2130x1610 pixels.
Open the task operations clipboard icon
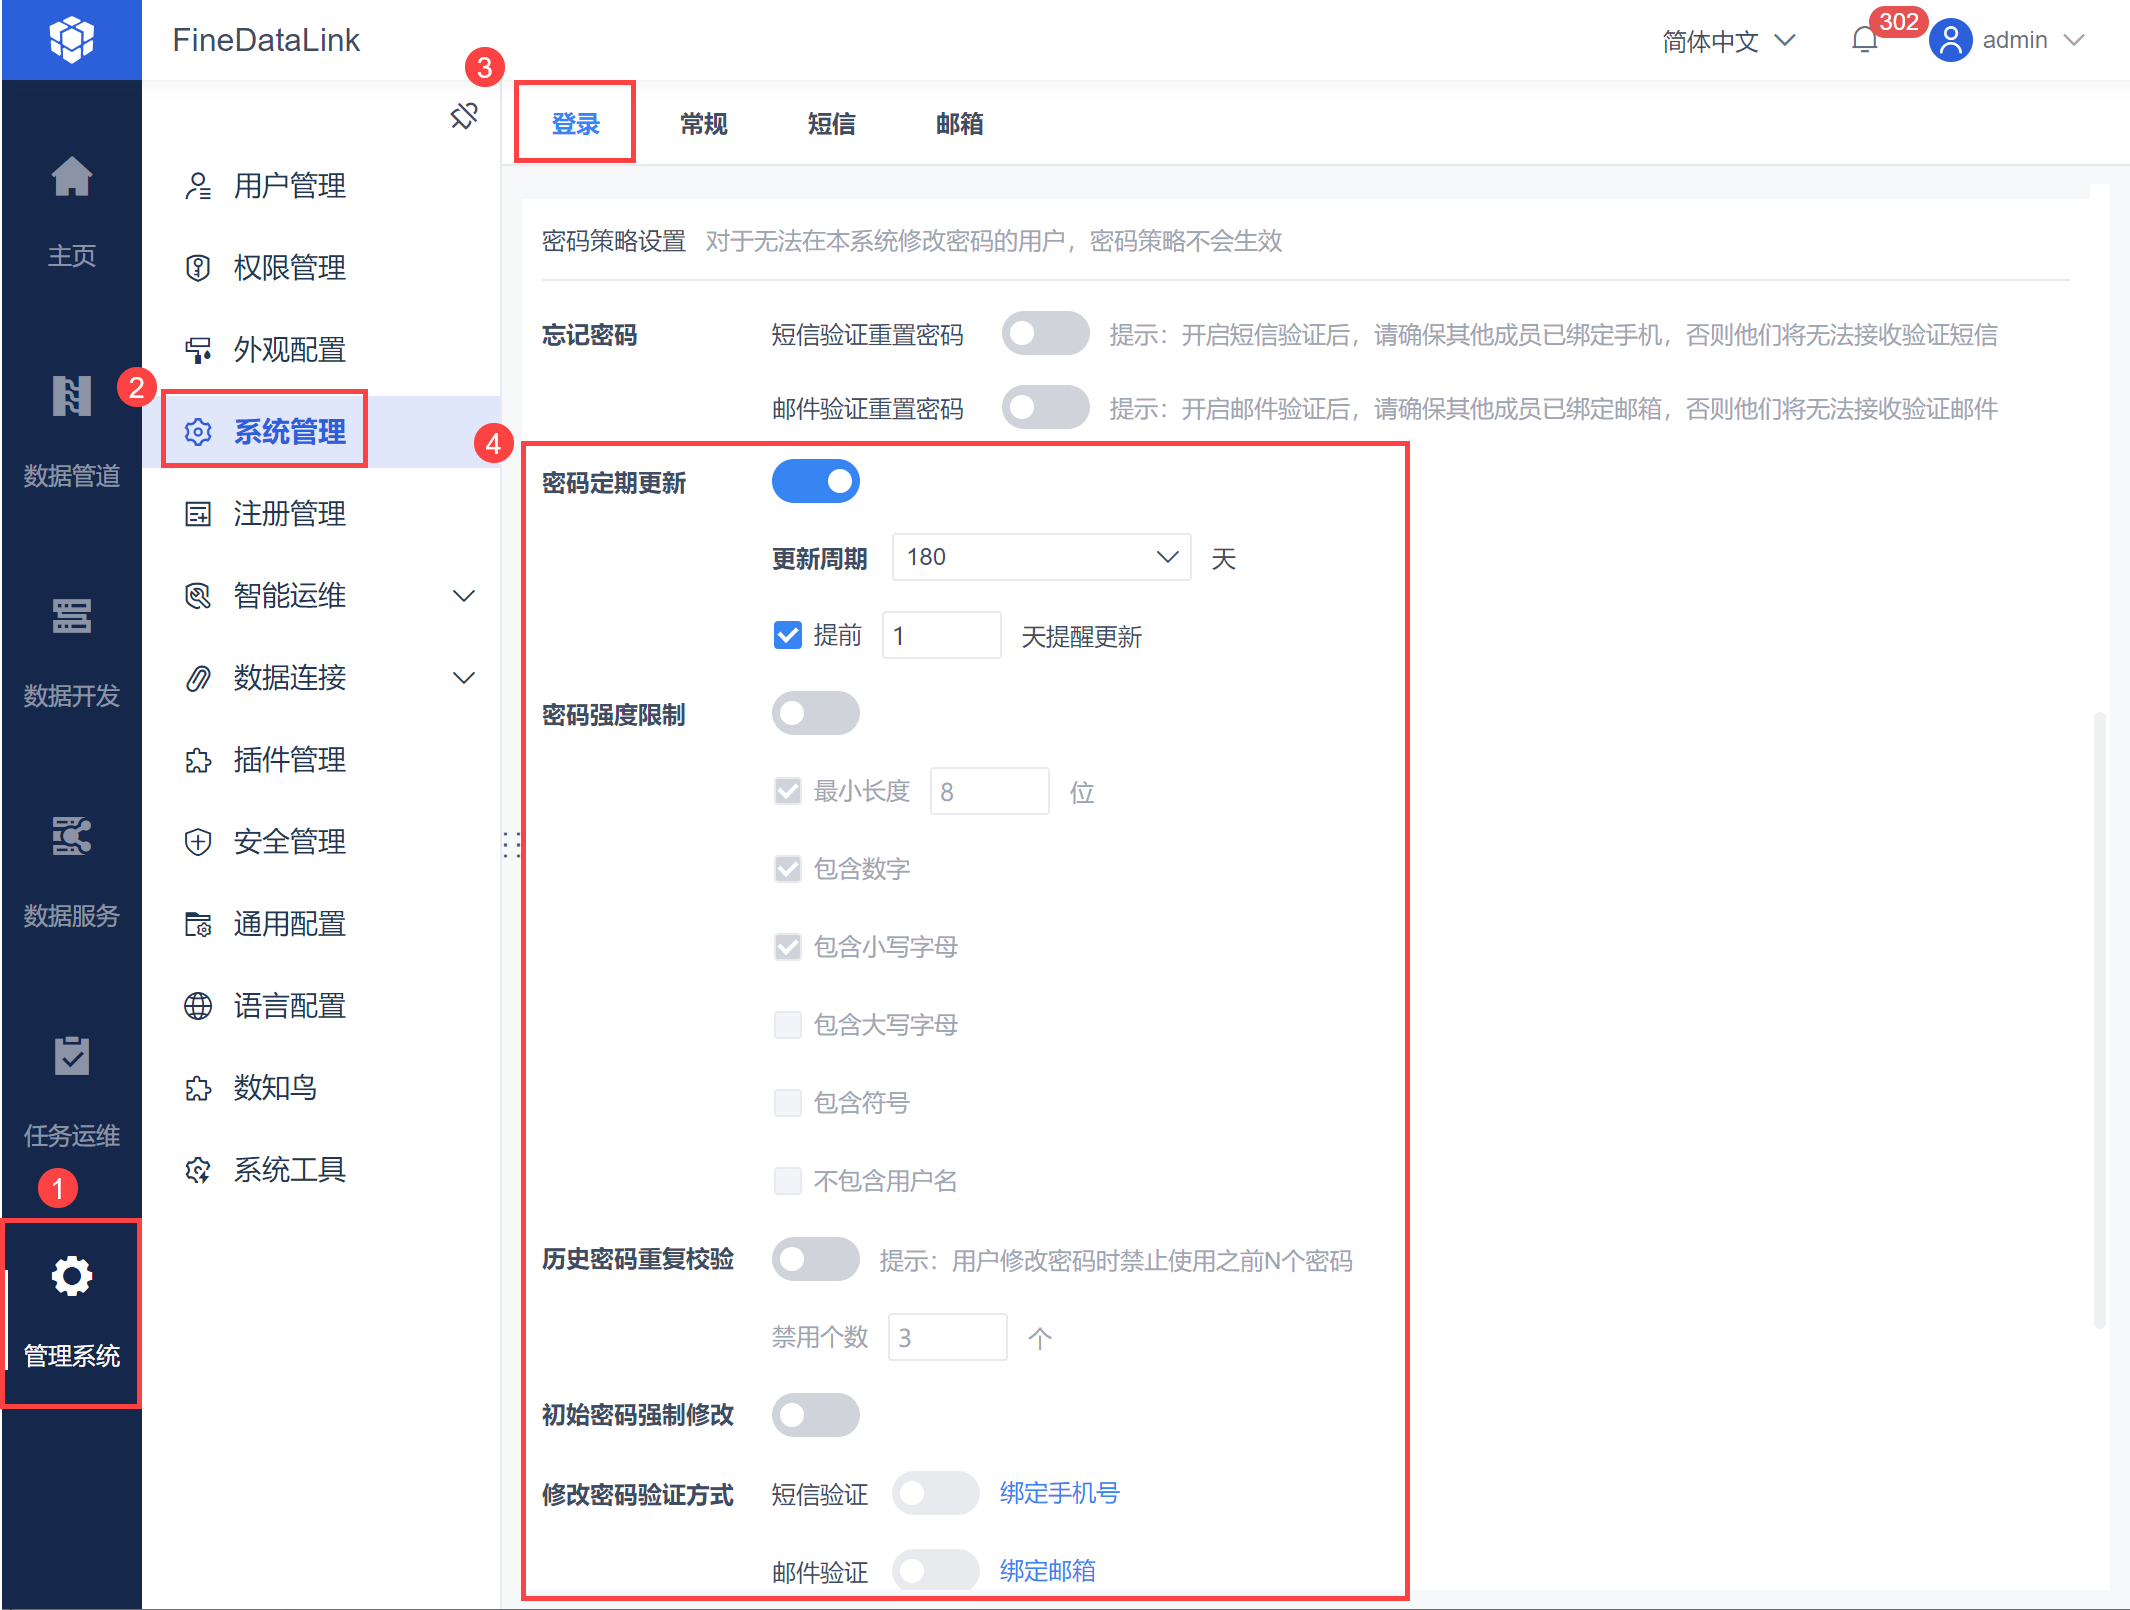pos(72,1057)
